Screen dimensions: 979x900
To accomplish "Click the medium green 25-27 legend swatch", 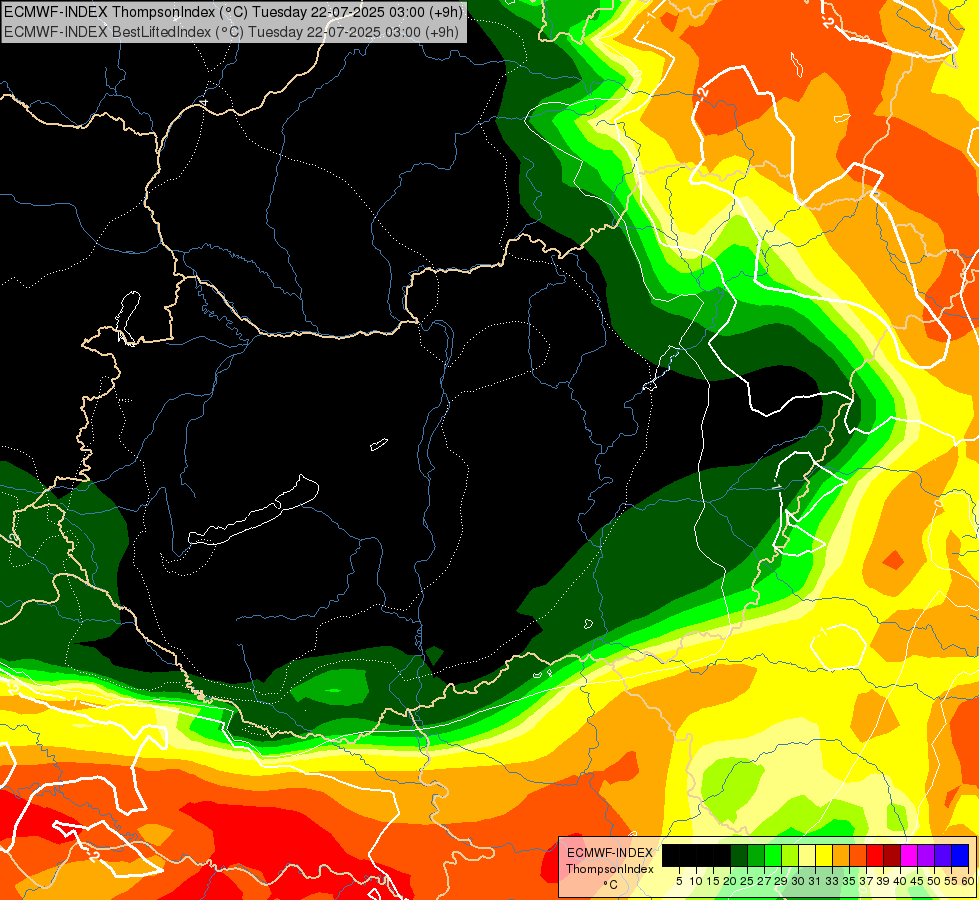I will click(x=755, y=855).
